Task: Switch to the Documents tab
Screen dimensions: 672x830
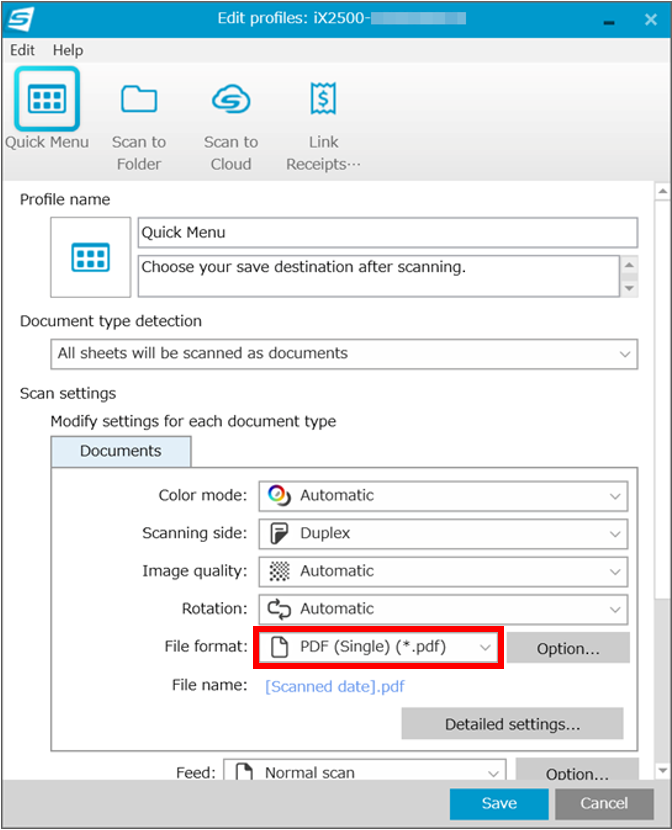Action: [121, 451]
